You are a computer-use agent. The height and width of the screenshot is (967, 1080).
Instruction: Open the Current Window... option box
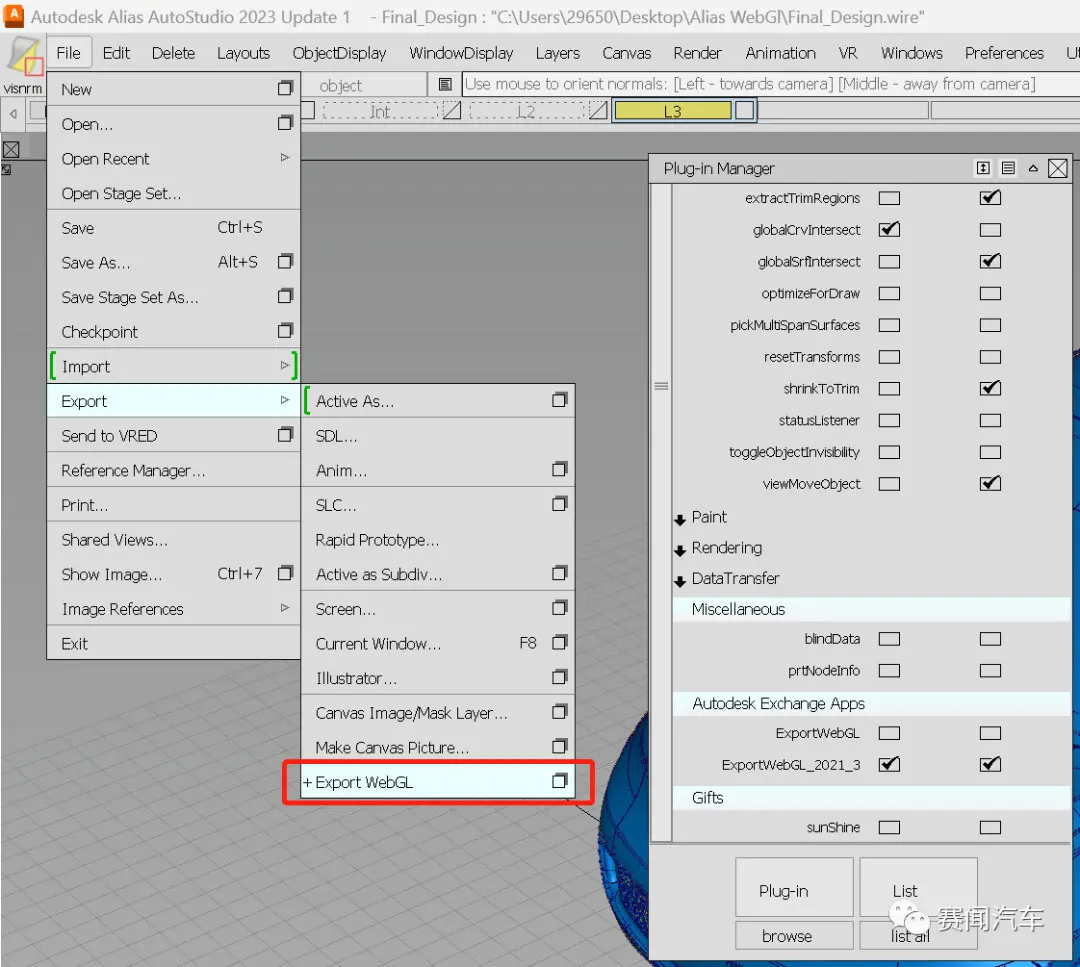560,643
